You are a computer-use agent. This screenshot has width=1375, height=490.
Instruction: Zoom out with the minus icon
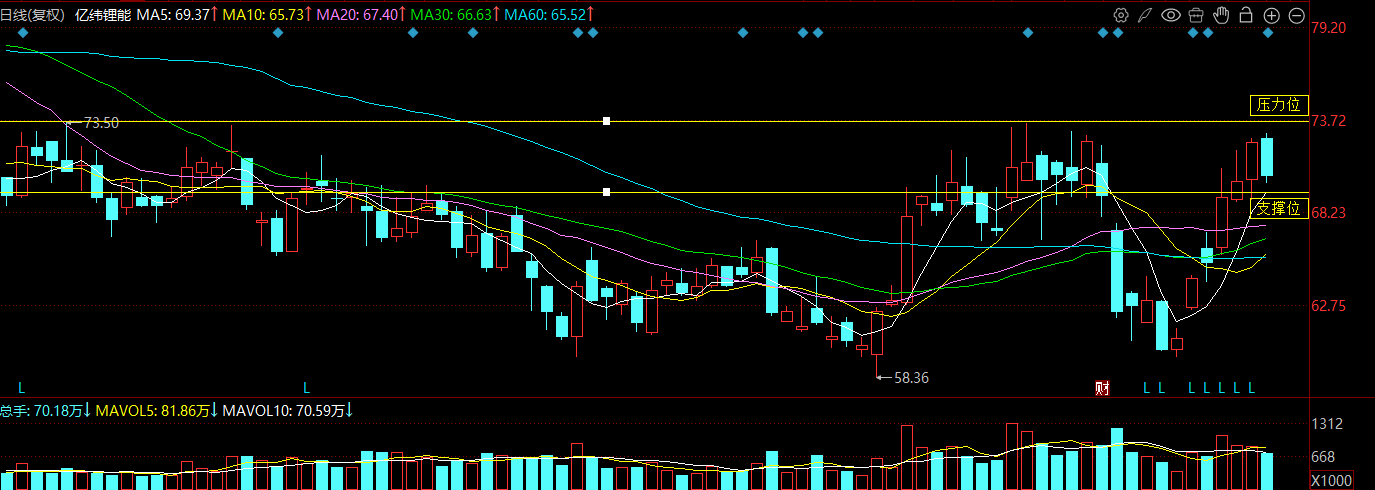click(x=1296, y=15)
